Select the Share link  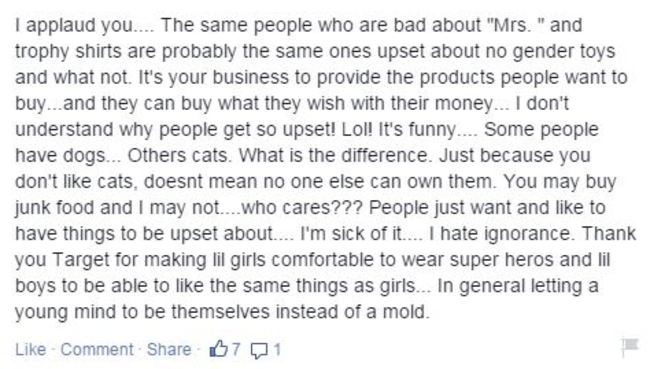pyautogui.click(x=169, y=350)
